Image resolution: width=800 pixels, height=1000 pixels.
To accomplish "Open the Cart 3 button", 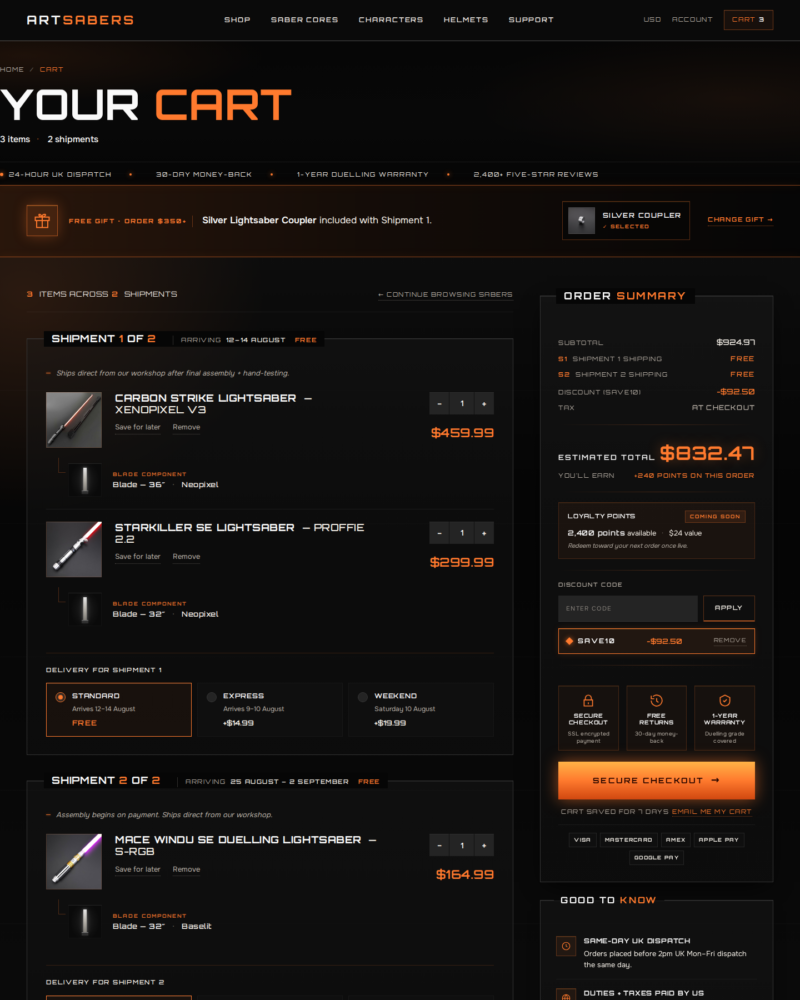I will tap(748, 20).
